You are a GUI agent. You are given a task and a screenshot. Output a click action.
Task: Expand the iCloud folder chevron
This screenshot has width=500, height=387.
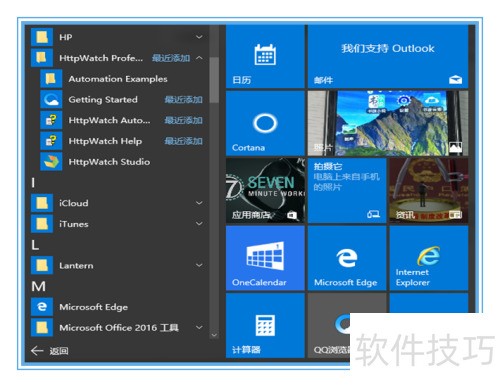pos(199,203)
